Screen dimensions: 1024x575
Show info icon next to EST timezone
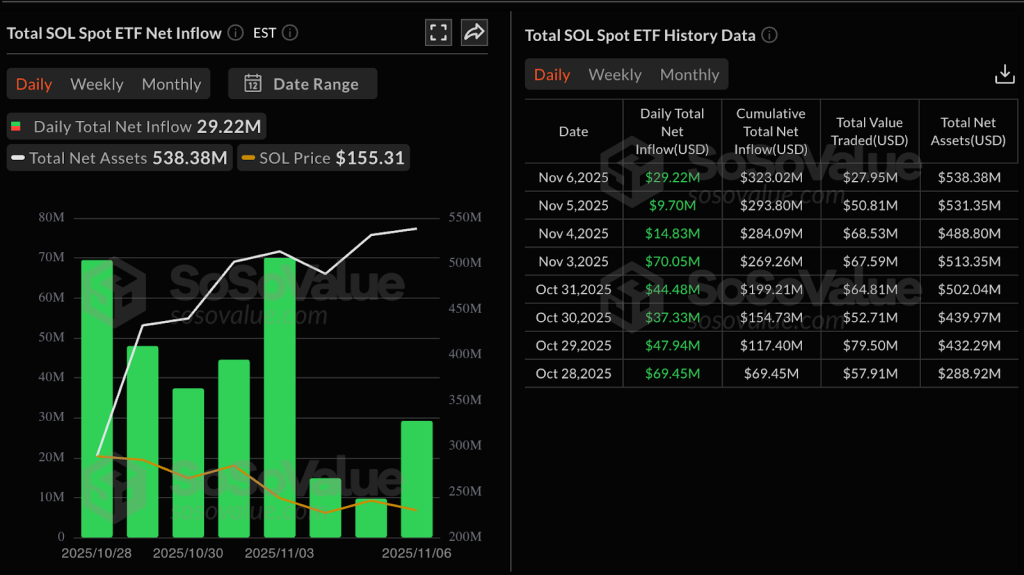point(290,33)
